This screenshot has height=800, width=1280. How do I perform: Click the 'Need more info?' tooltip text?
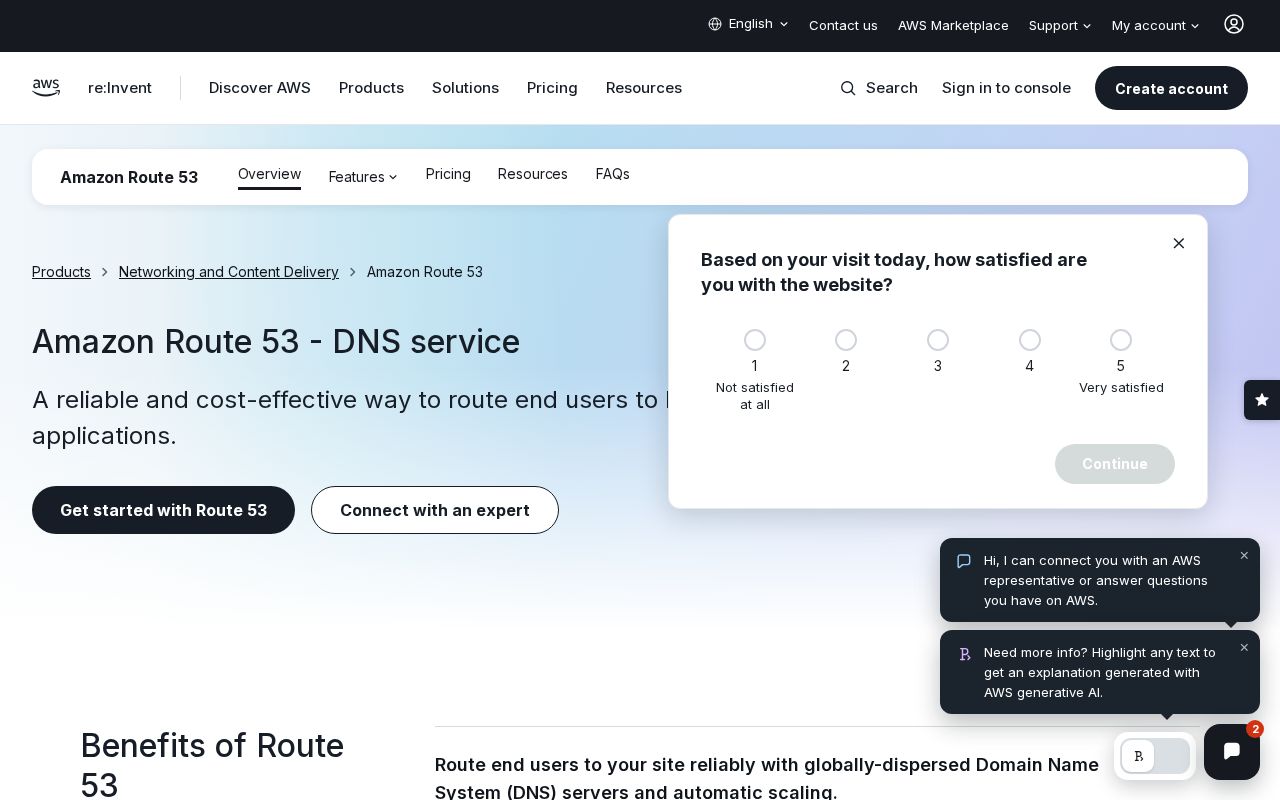1100,672
